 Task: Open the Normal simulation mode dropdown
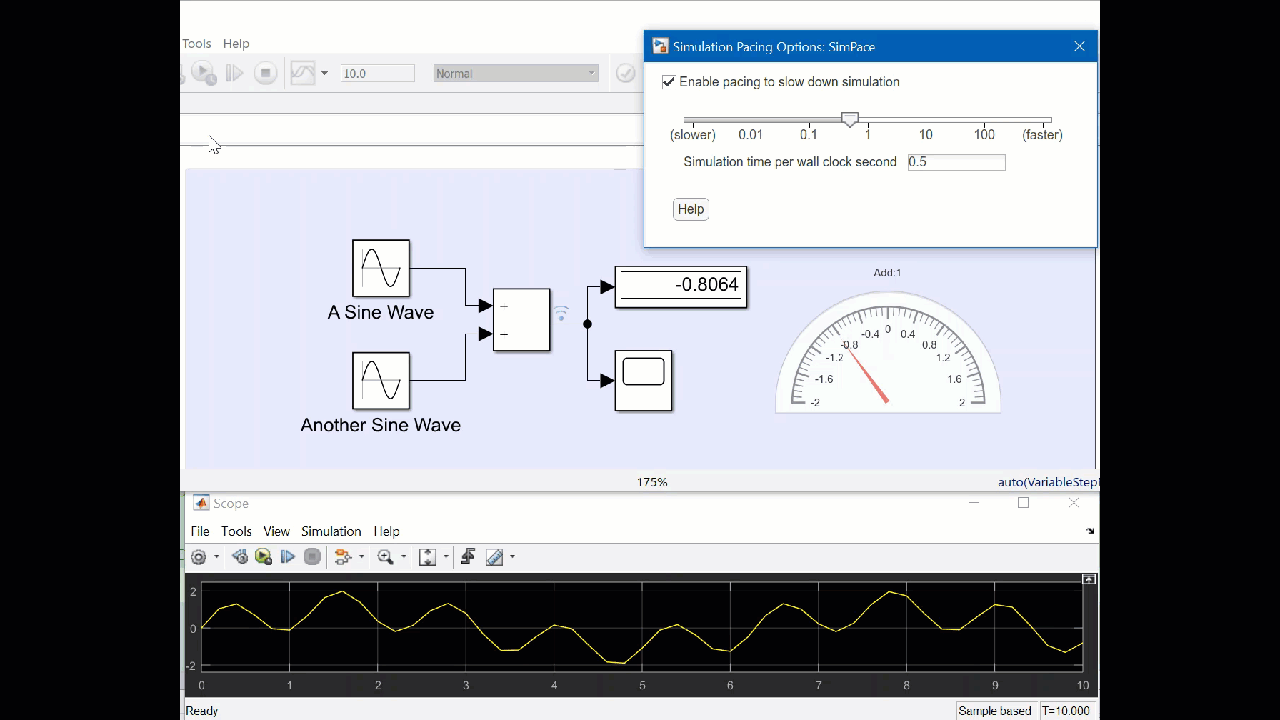pos(516,73)
